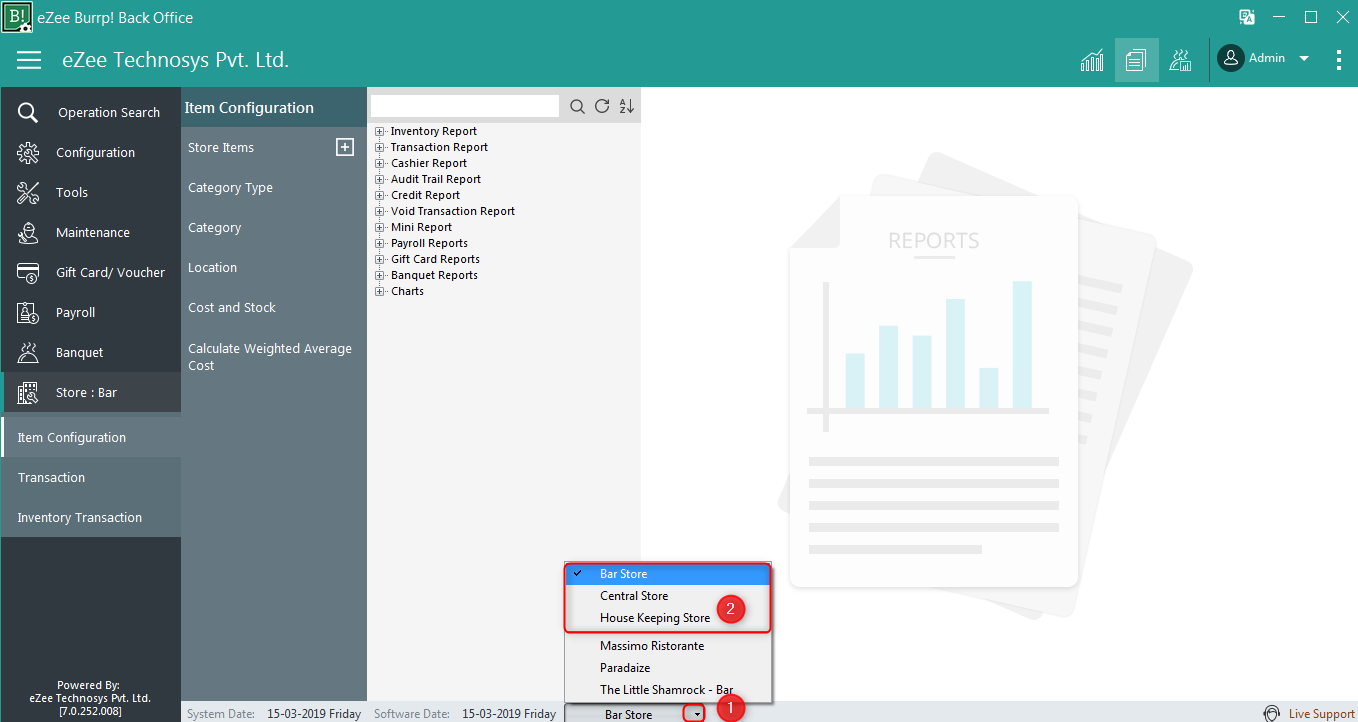Screen dimensions: 1358x722
Task: Click the A-Z sort report list icon
Action: pyautogui.click(x=627, y=106)
